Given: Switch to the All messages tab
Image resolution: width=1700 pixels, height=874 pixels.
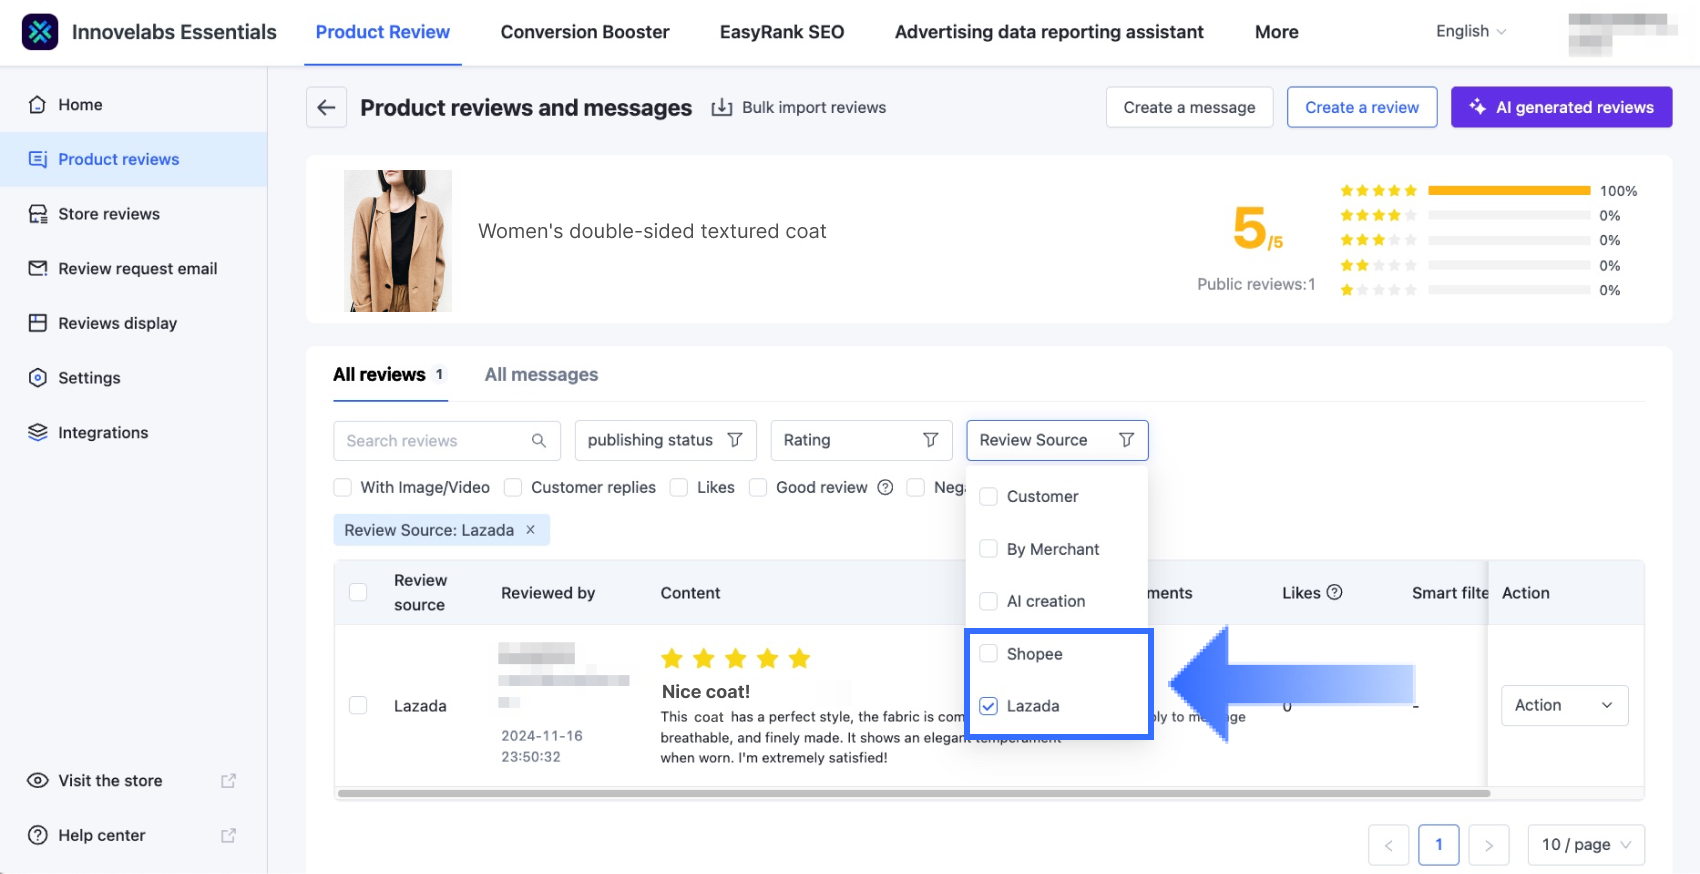Looking at the screenshot, I should point(541,375).
